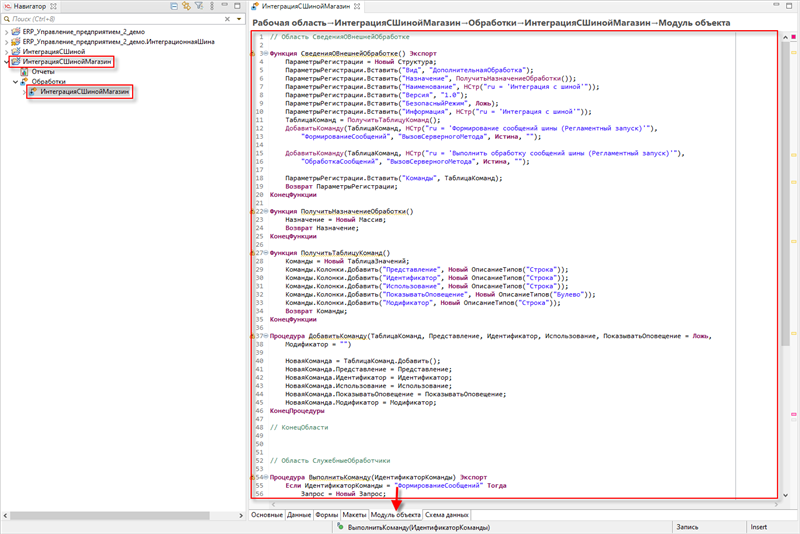Image resolution: width=800 pixels, height=534 pixels.
Task: Click the Отчеты folder icon in the tree
Action: [x=25, y=72]
